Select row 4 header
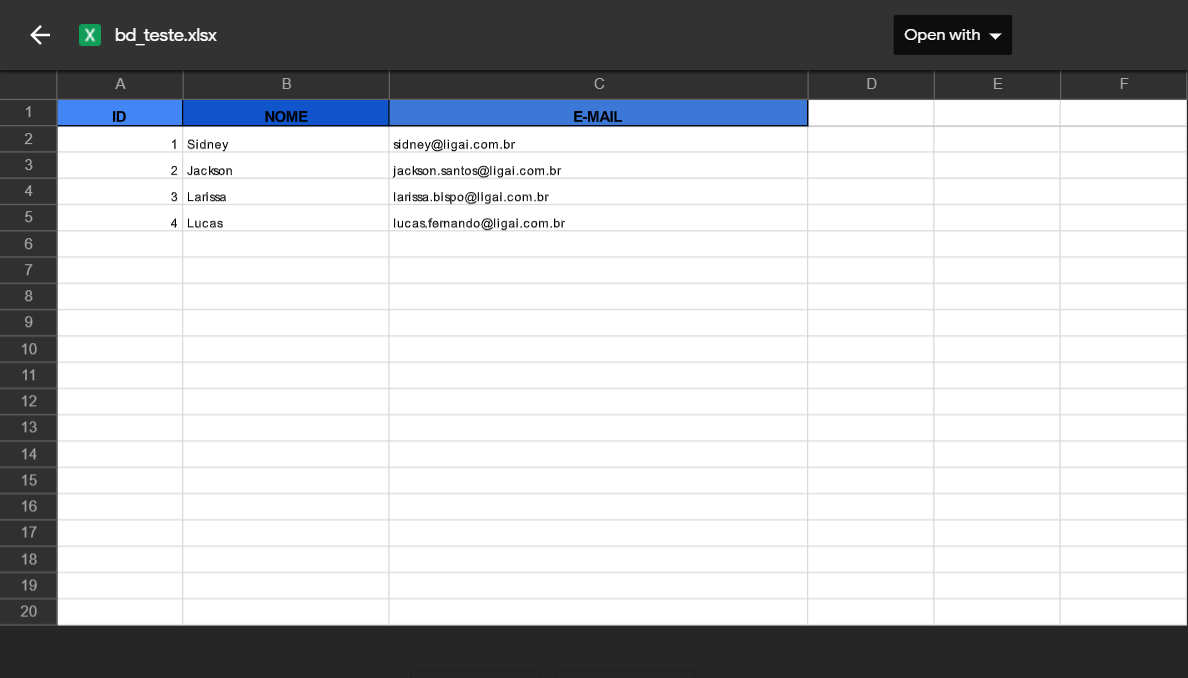Viewport: 1188px width, 678px height. 28,191
